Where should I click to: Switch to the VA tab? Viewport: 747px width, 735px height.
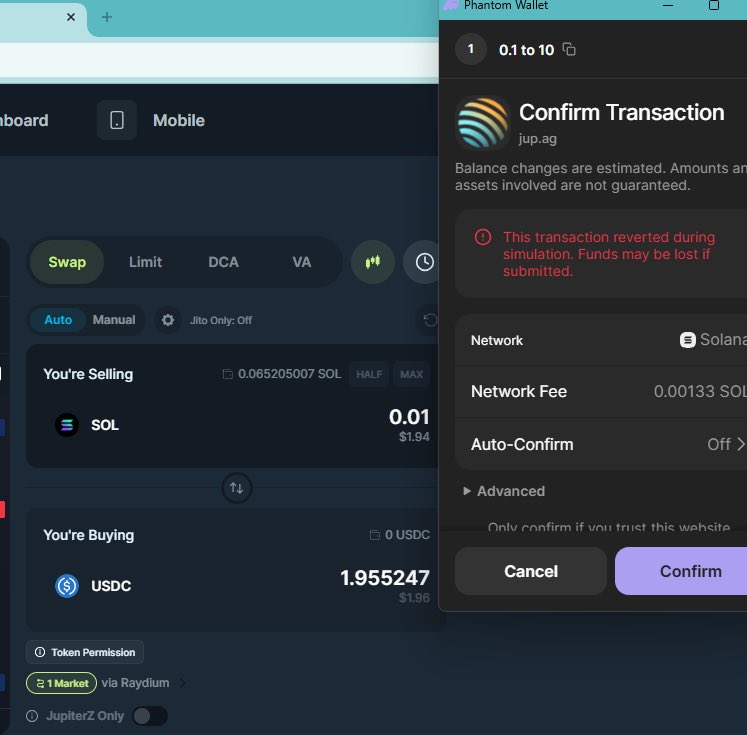tap(302, 262)
